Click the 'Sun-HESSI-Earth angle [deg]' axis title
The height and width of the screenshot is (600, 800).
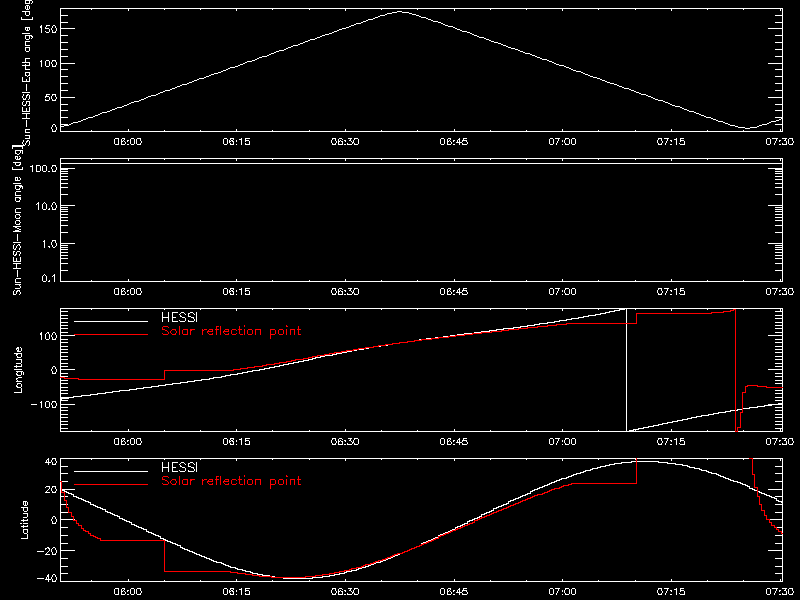pos(27,71)
